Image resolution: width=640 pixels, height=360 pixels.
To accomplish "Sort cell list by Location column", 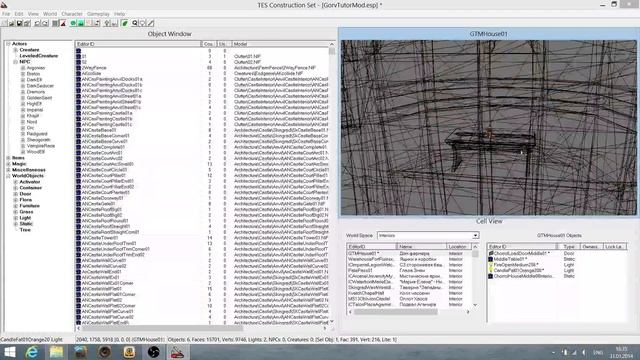I will point(459,247).
